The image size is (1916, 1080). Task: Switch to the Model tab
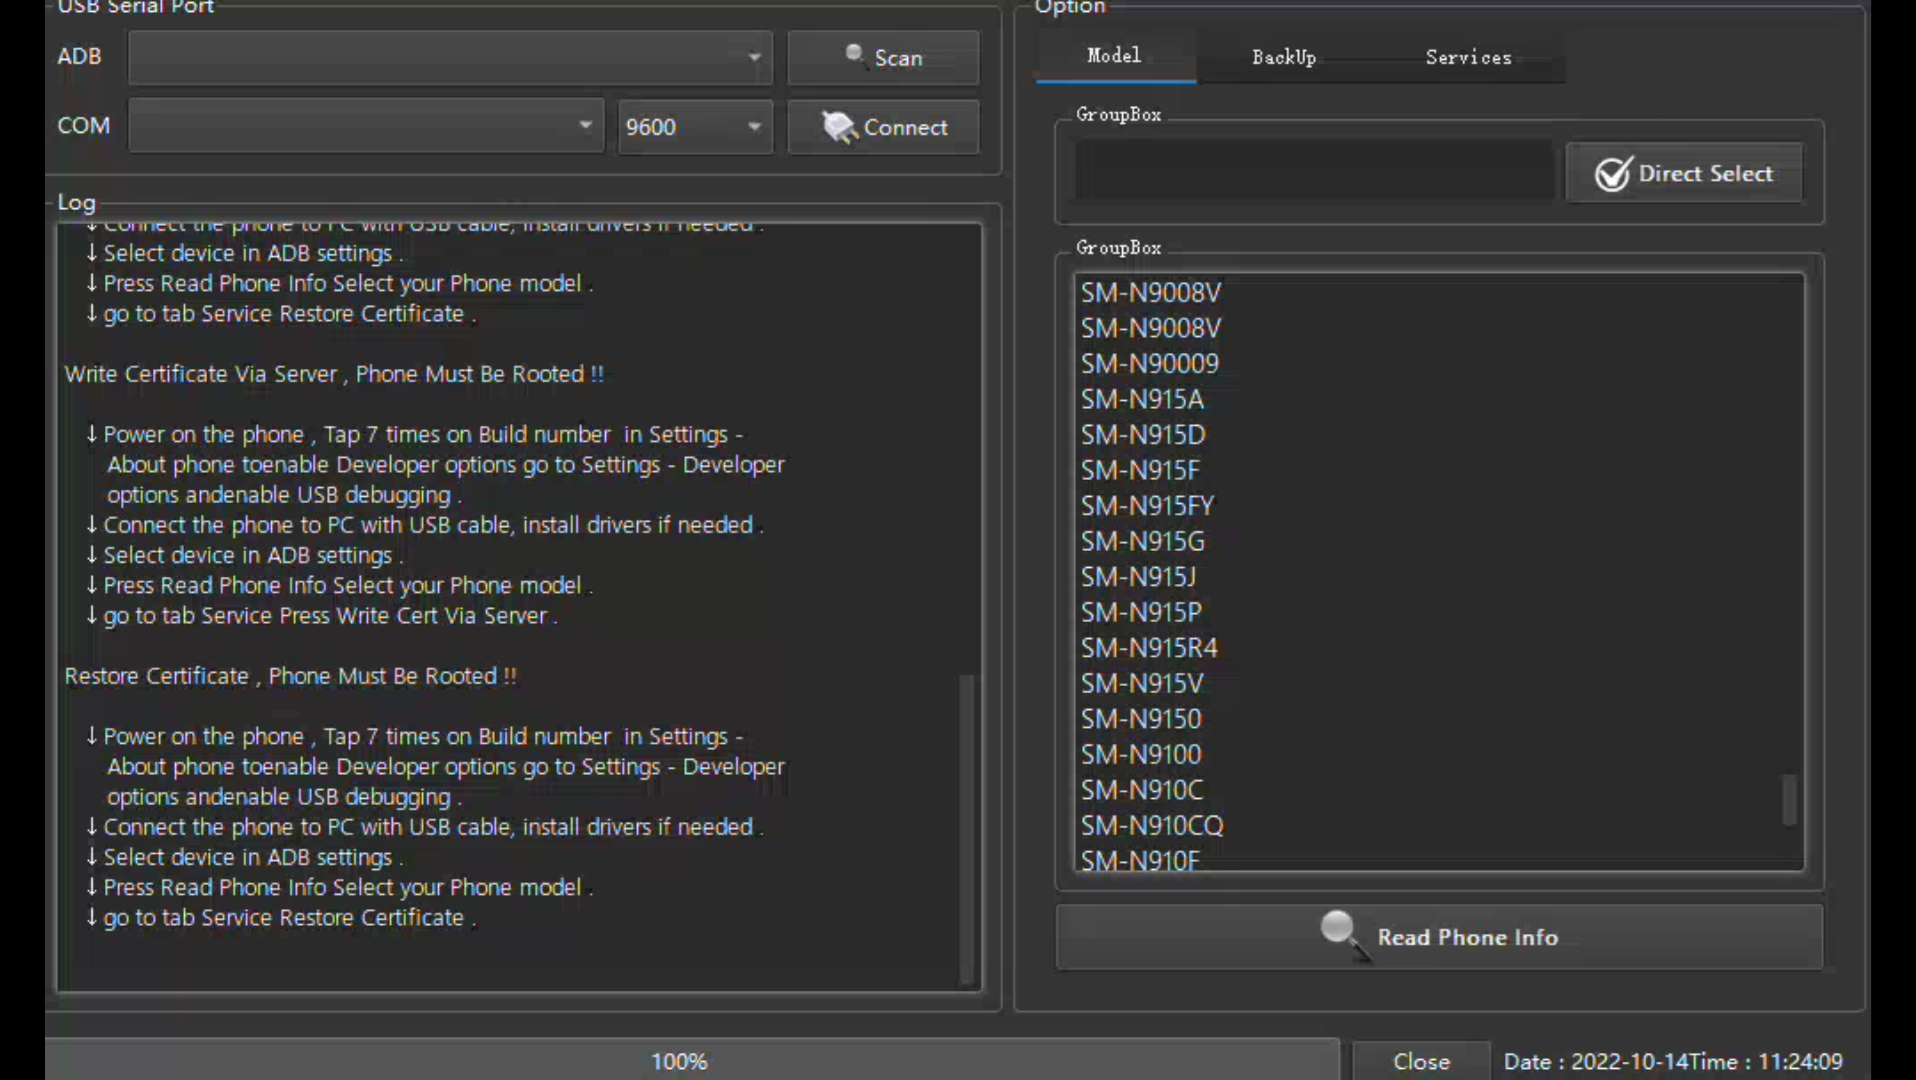tap(1115, 56)
